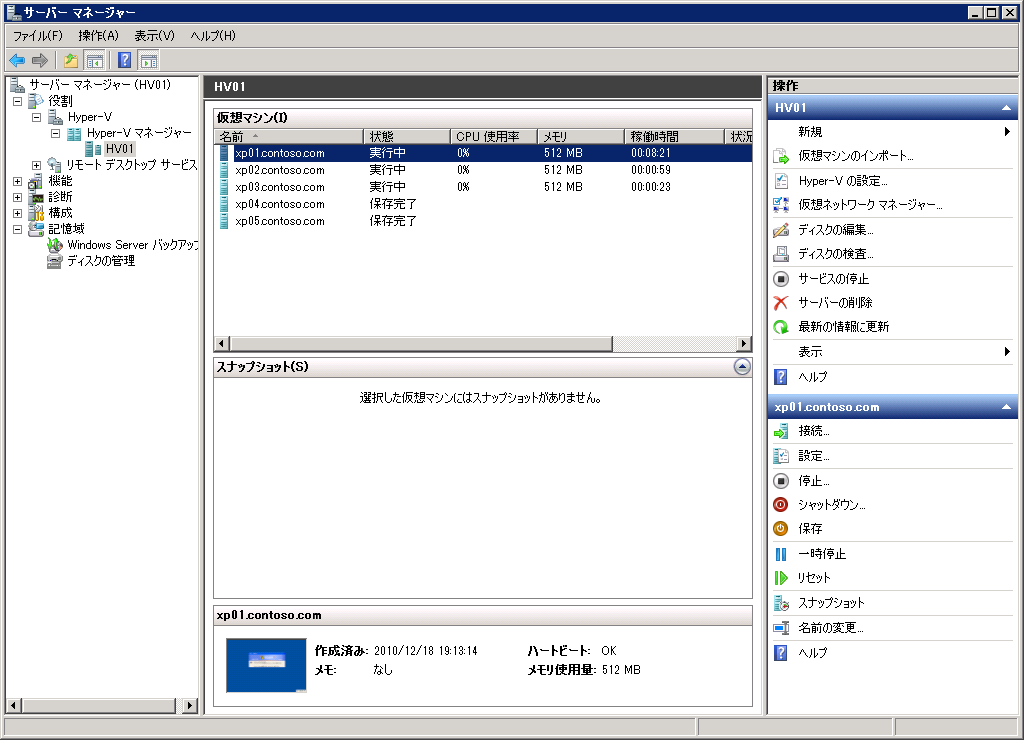
Task: Click the Back arrow toolbar icon
Action: (x=17, y=61)
